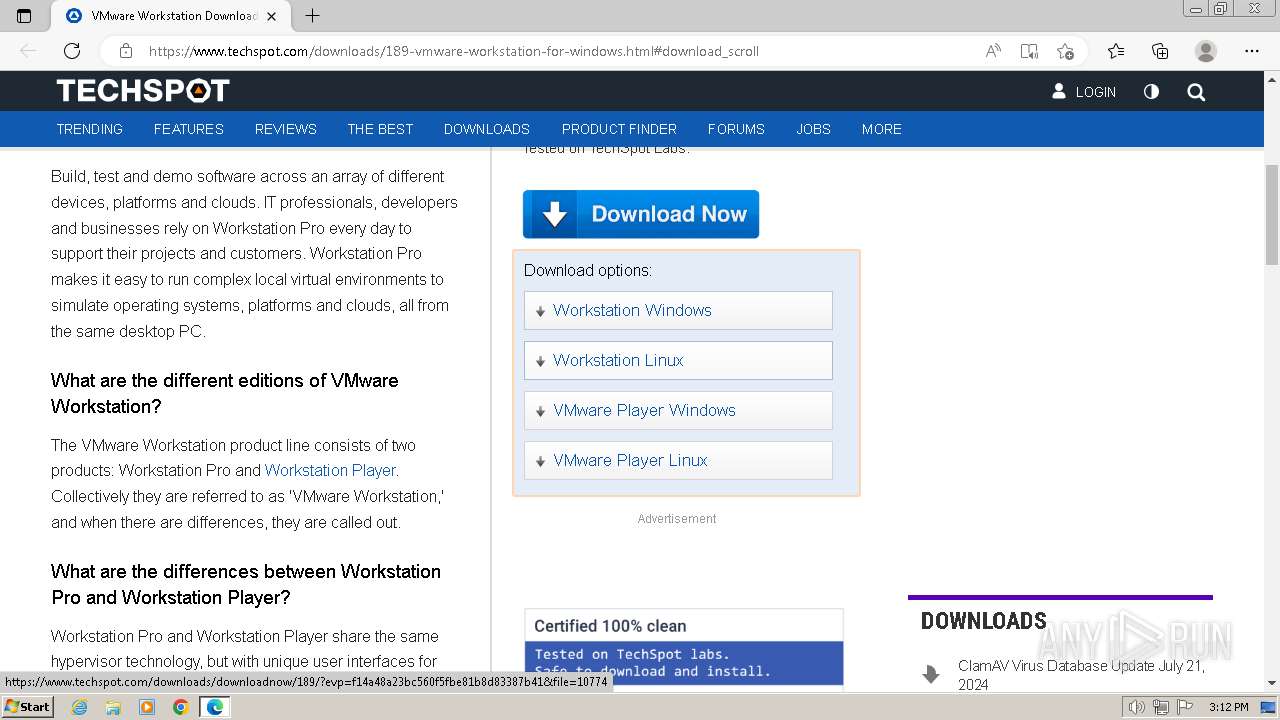This screenshot has width=1280, height=720.
Task: Select Workstation Linux download option
Action: click(x=678, y=360)
